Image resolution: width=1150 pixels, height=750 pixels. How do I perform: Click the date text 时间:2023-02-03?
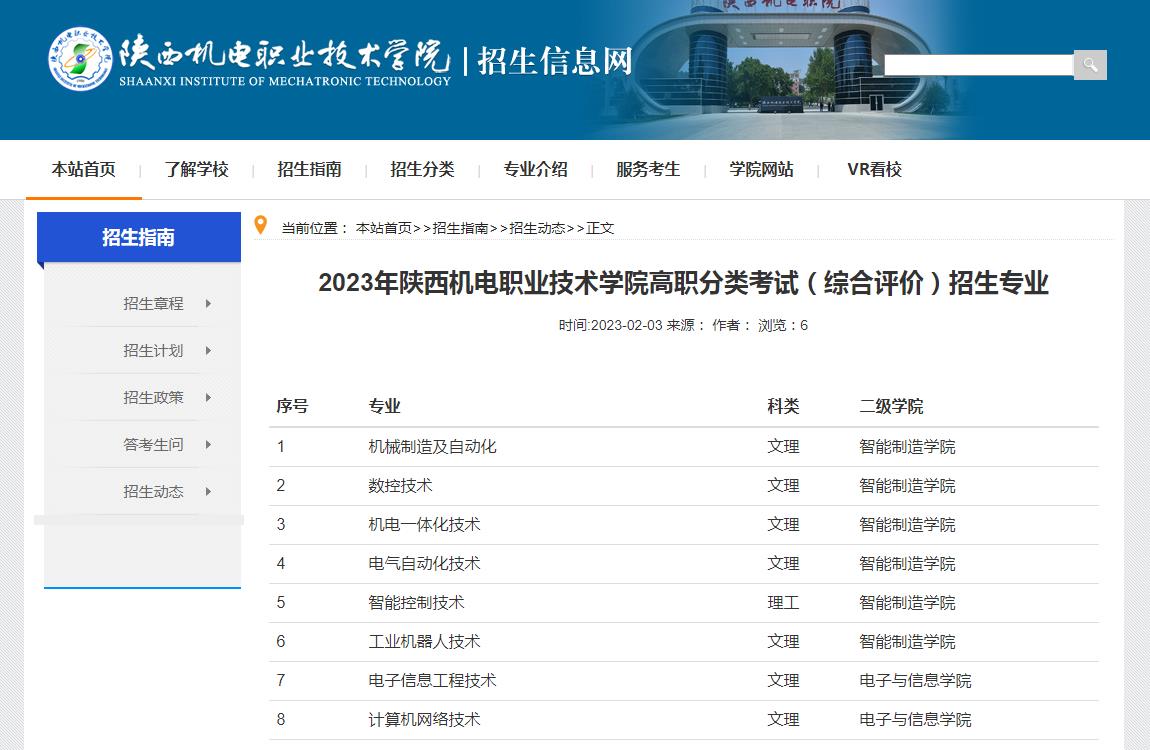point(610,326)
